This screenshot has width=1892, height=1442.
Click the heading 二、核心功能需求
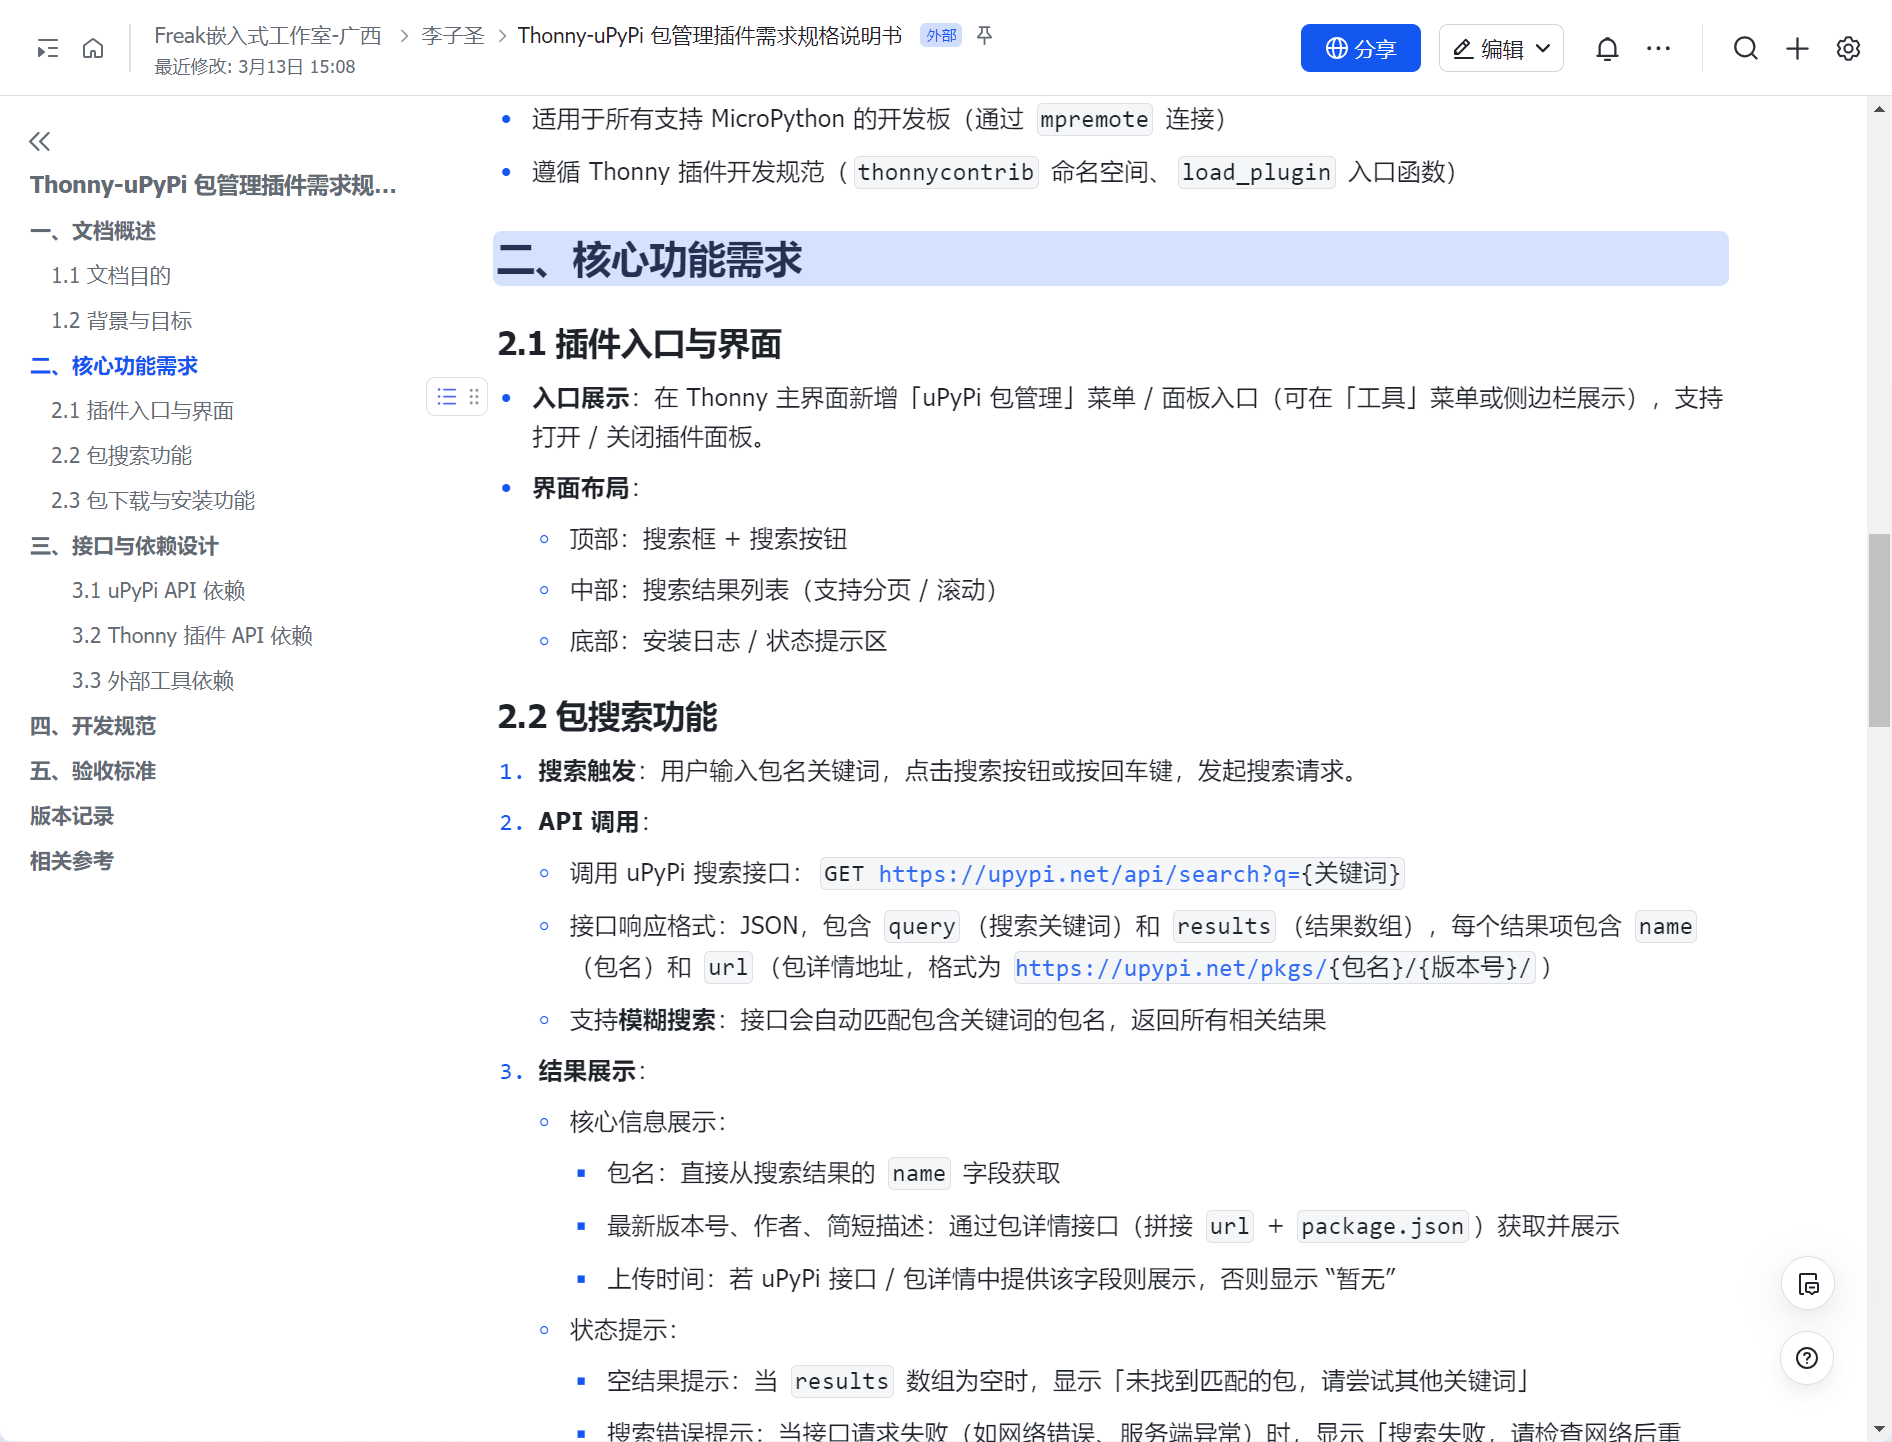[x=650, y=260]
